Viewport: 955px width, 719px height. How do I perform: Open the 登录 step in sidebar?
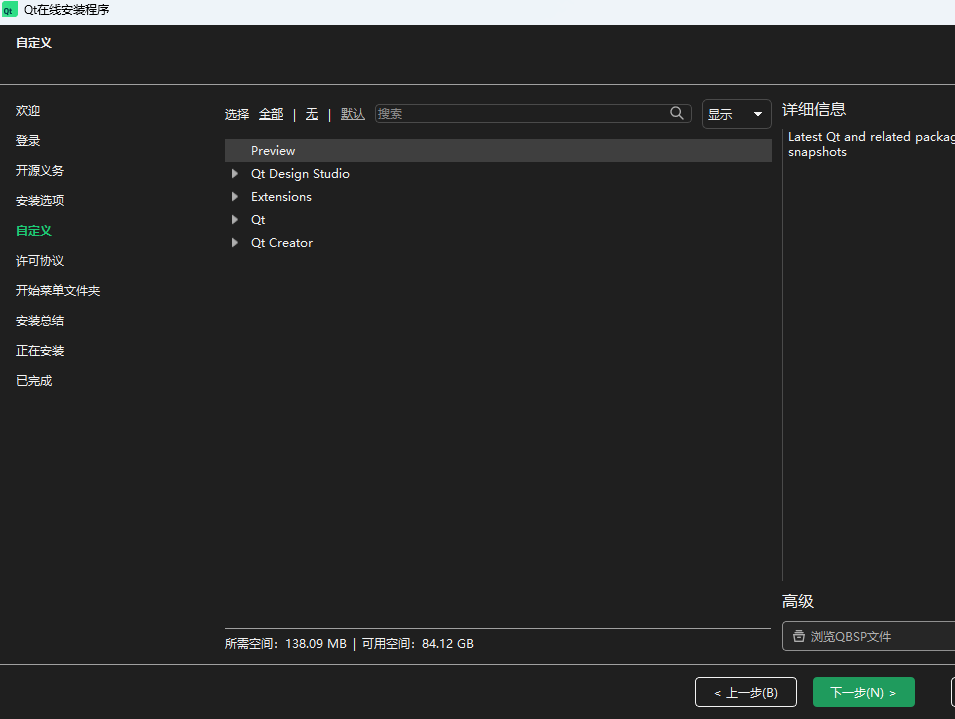[28, 141]
